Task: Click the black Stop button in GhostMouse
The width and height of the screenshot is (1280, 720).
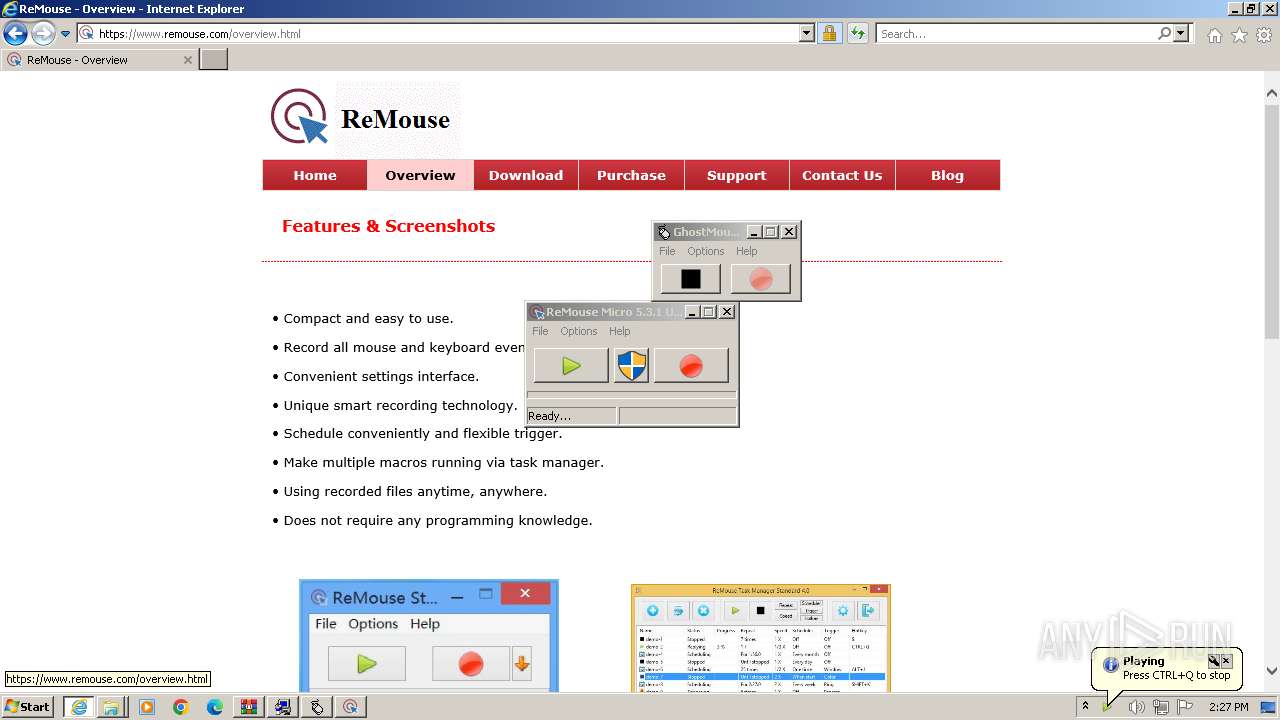Action: pyautogui.click(x=690, y=279)
